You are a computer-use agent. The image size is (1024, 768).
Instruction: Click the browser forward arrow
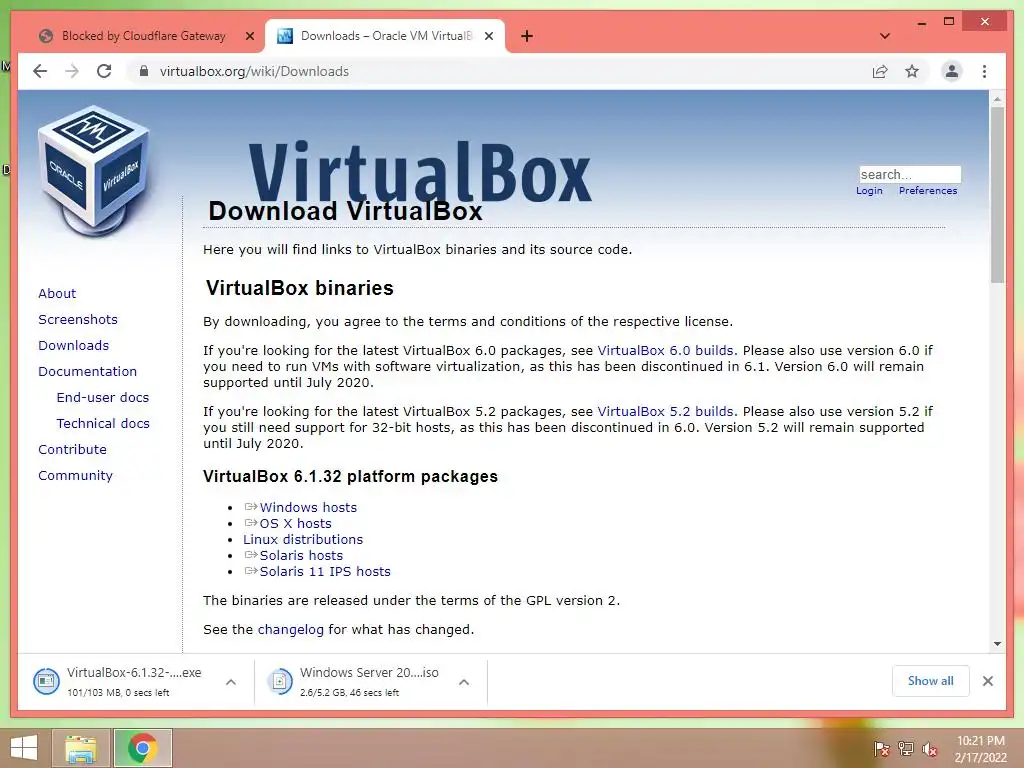click(x=72, y=71)
